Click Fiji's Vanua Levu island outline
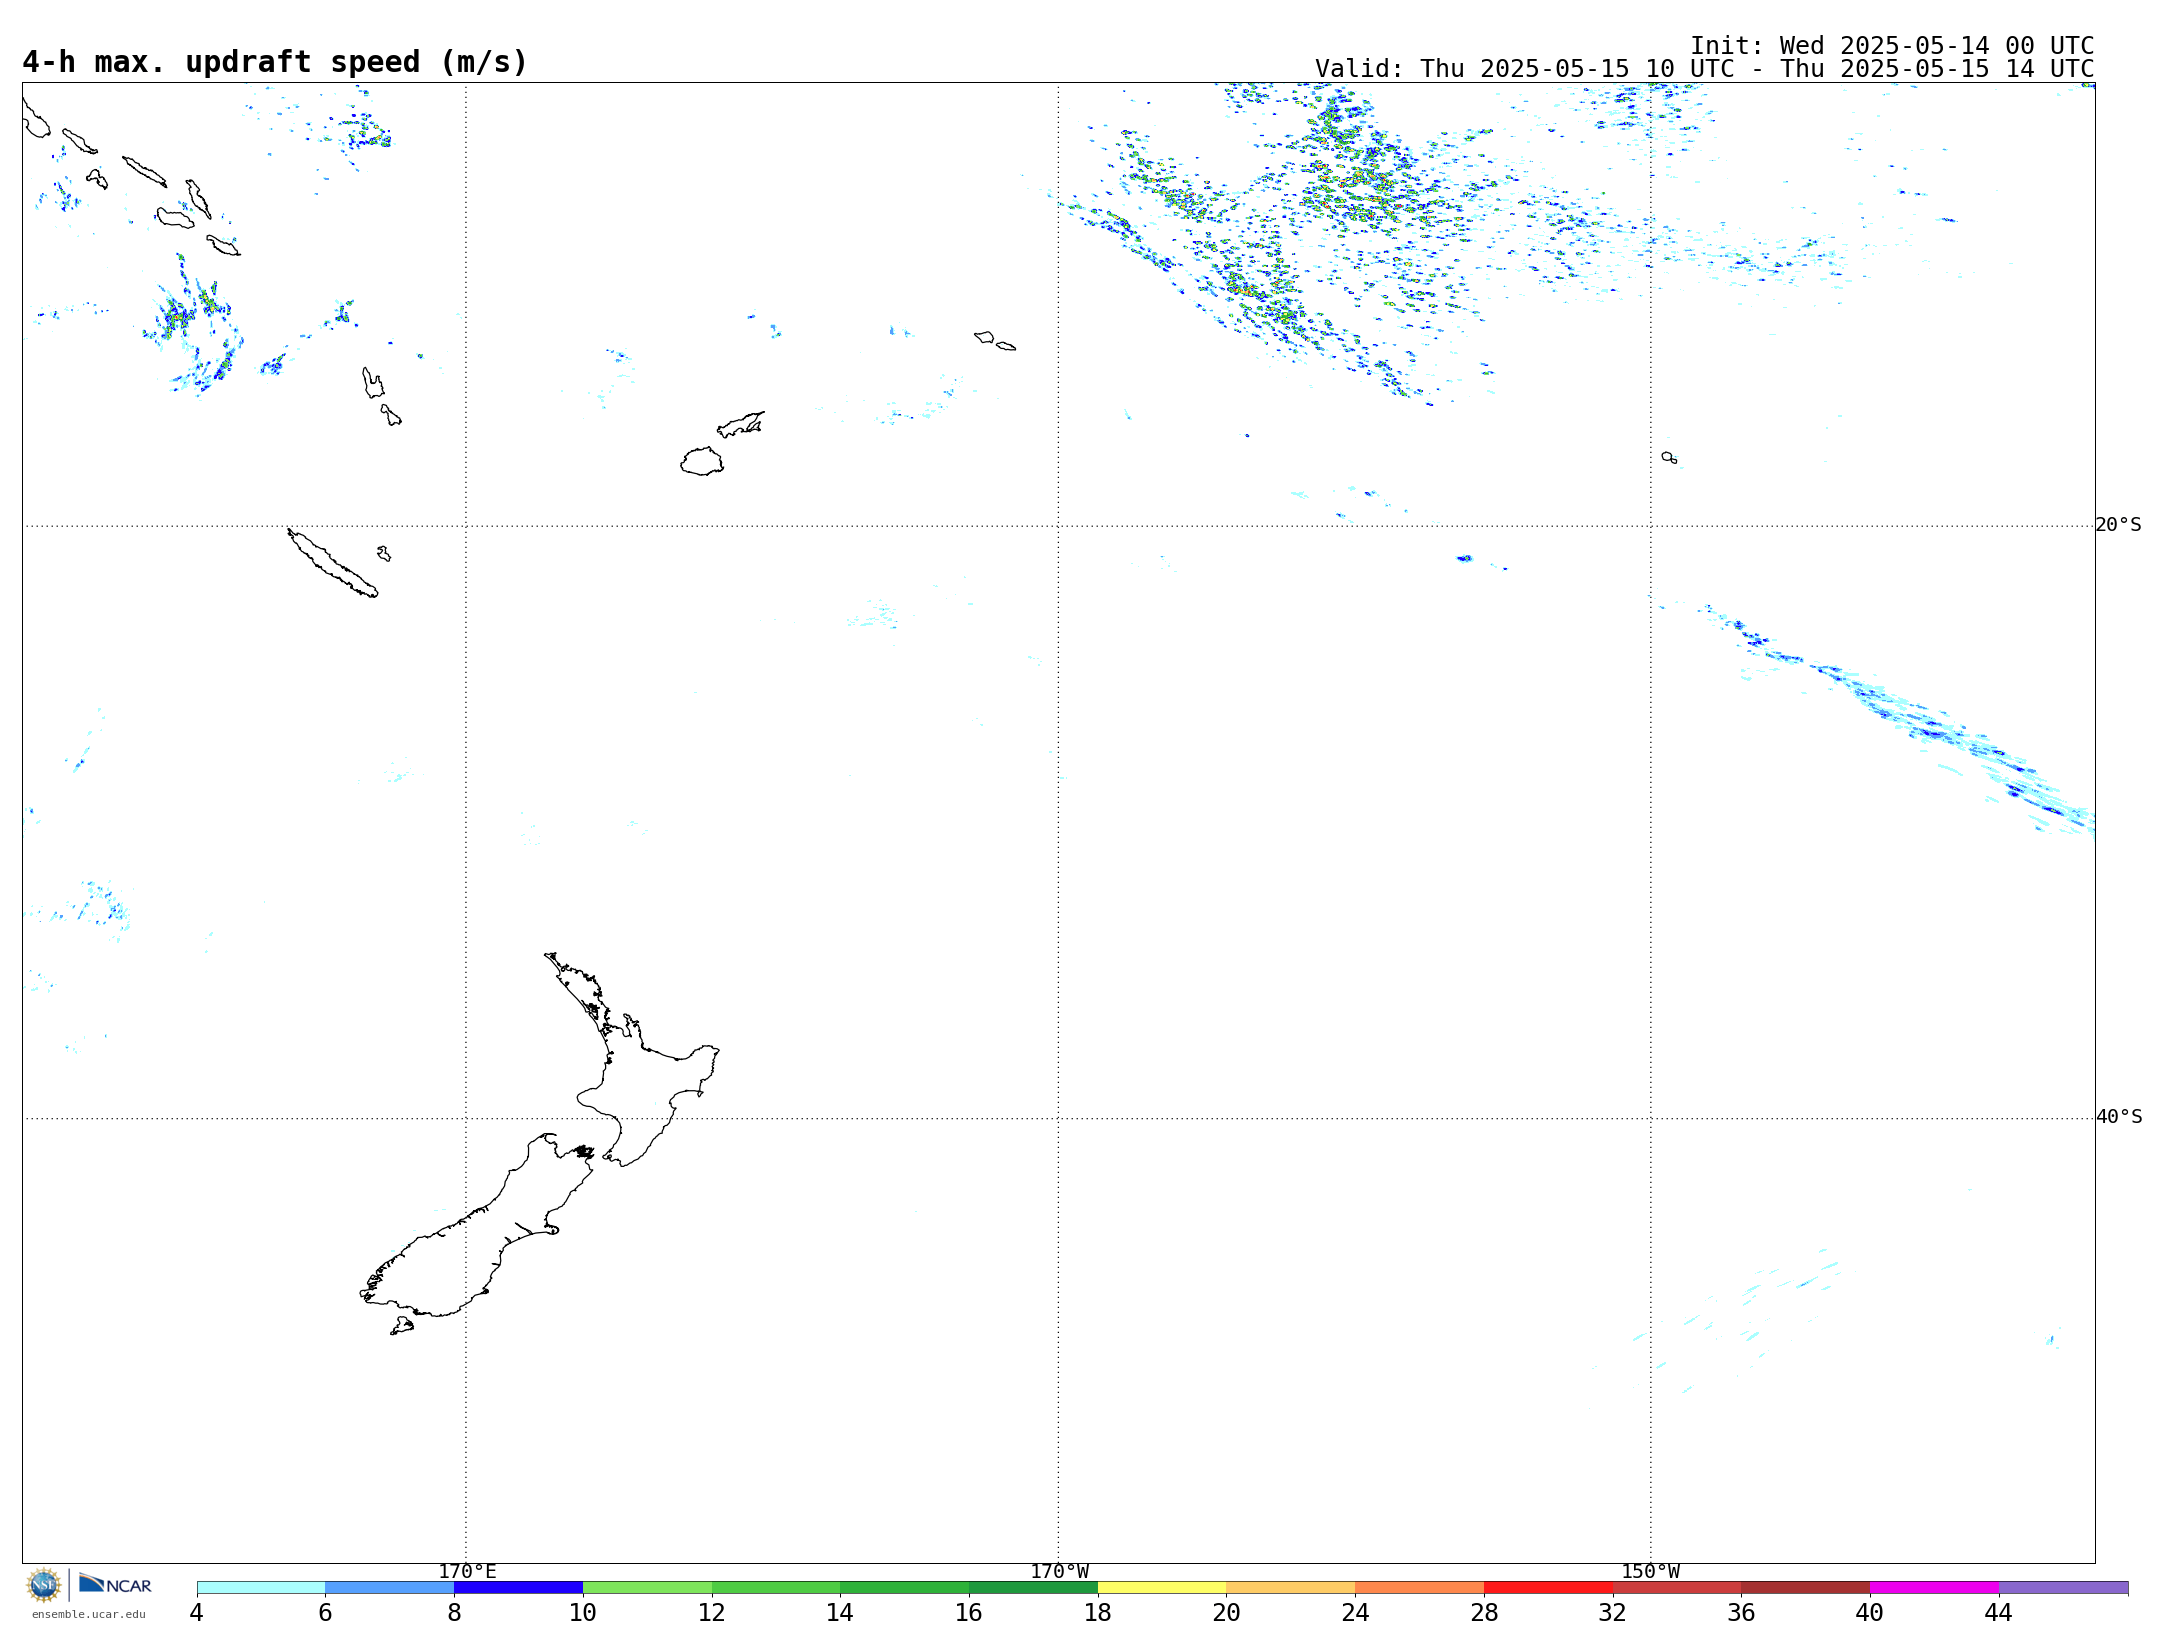The image size is (2160, 1626). tap(741, 424)
